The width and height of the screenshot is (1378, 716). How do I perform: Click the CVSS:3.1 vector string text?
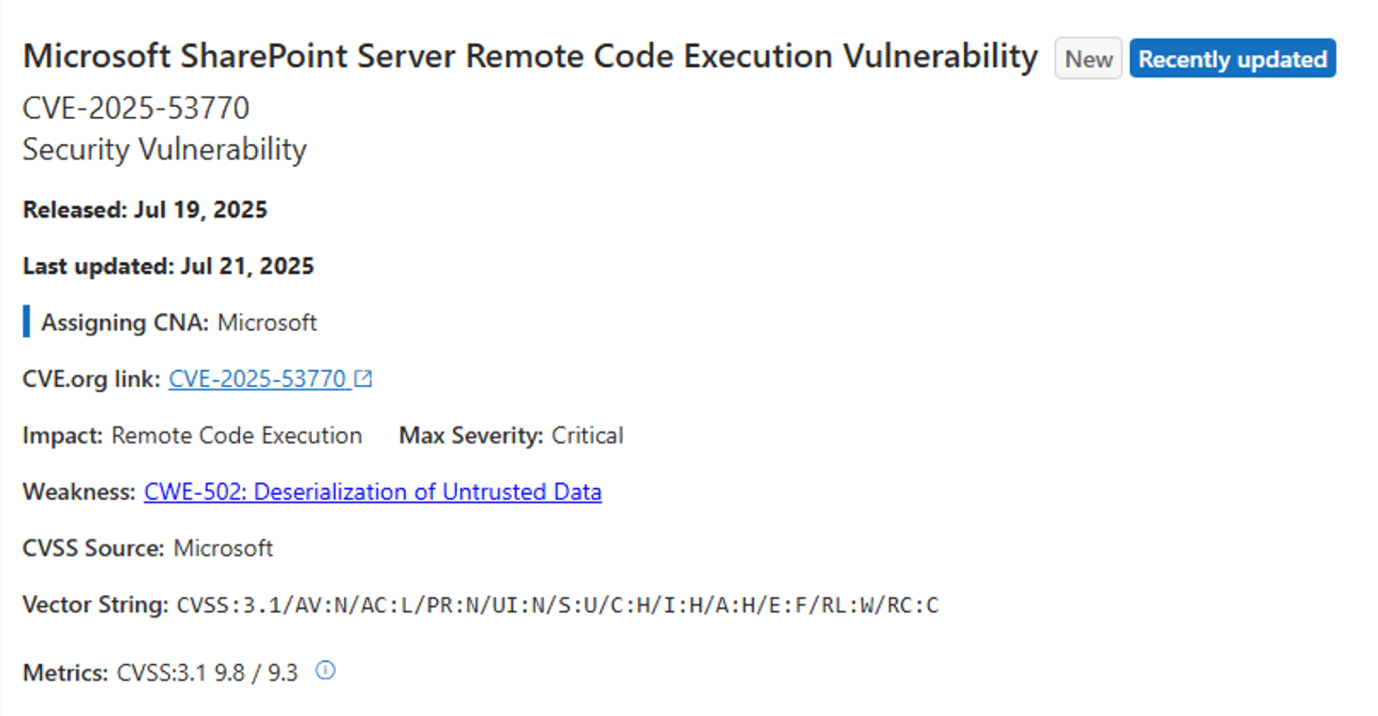558,605
